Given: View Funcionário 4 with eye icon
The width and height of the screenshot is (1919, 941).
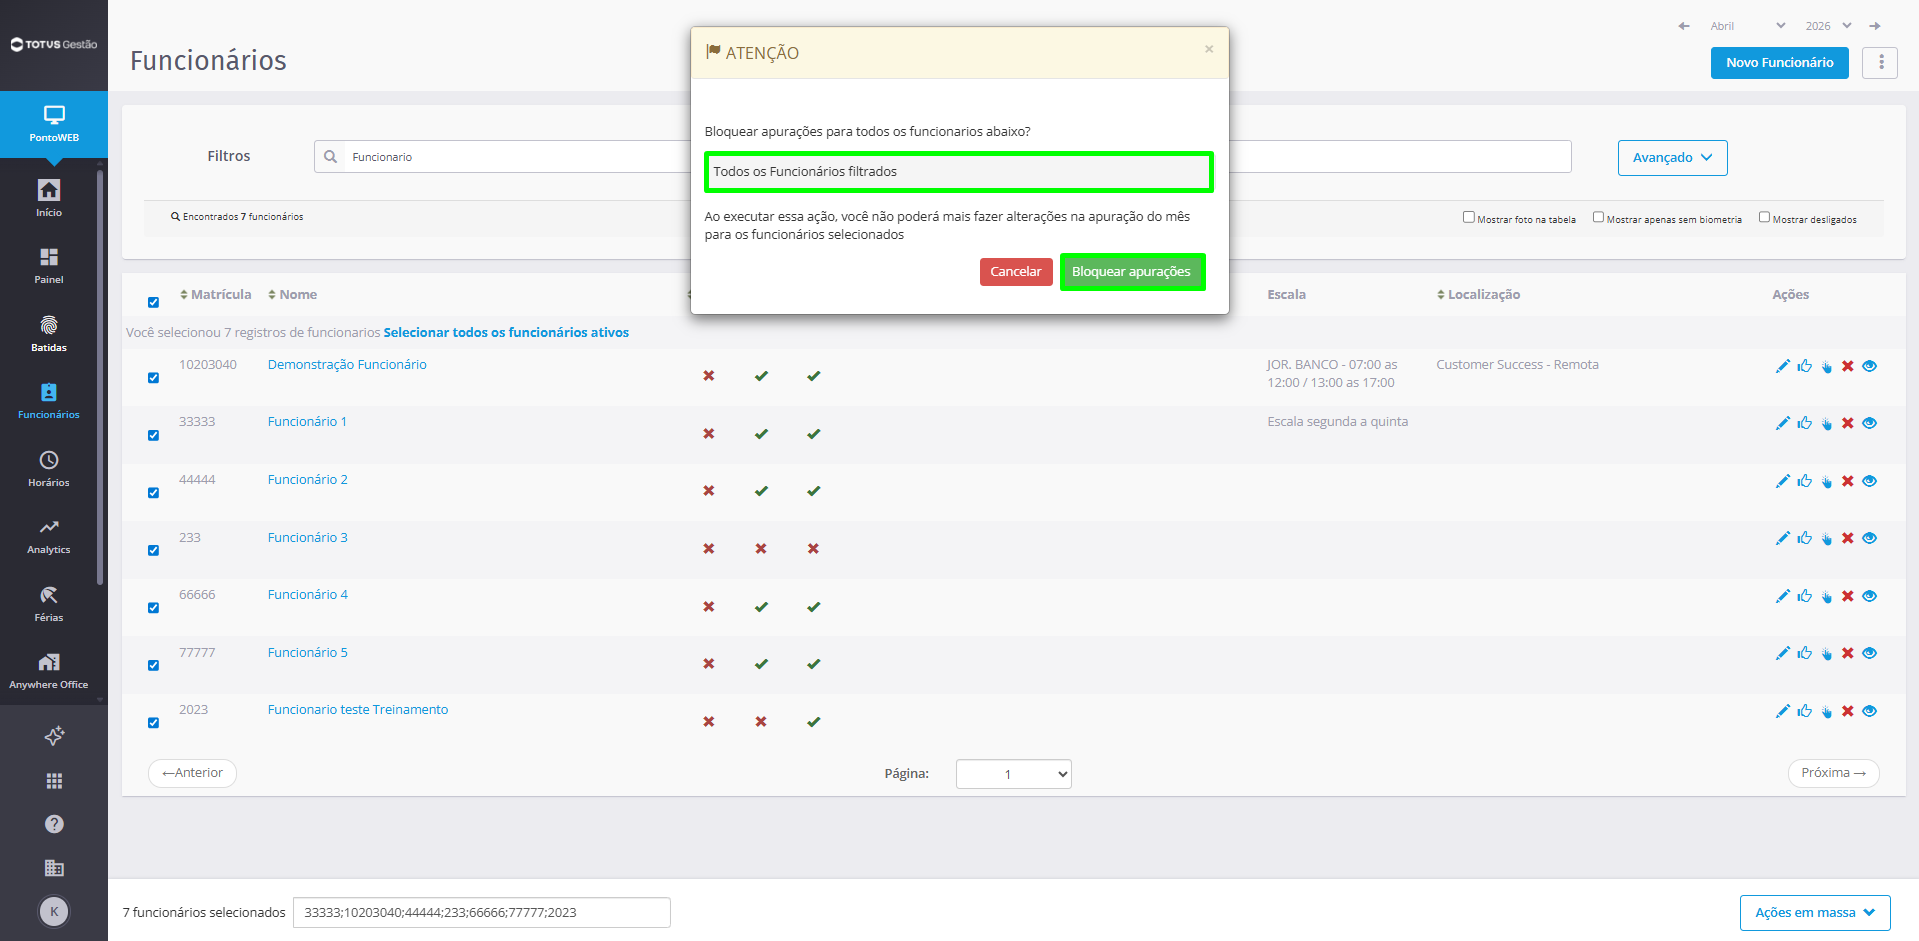Looking at the screenshot, I should 1870,596.
